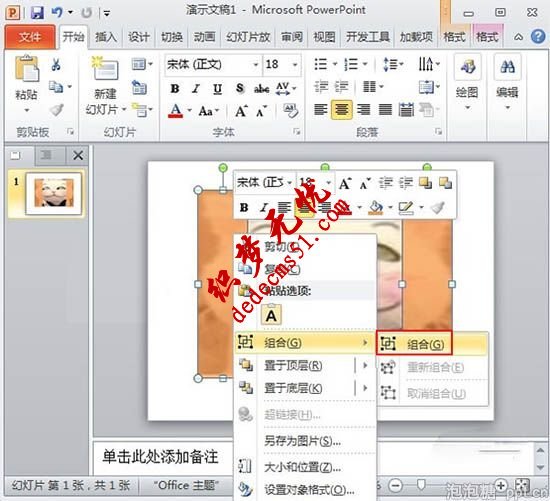Click the mini toolbar Format Painter brush
The height and width of the screenshot is (501, 550).
coord(437,207)
